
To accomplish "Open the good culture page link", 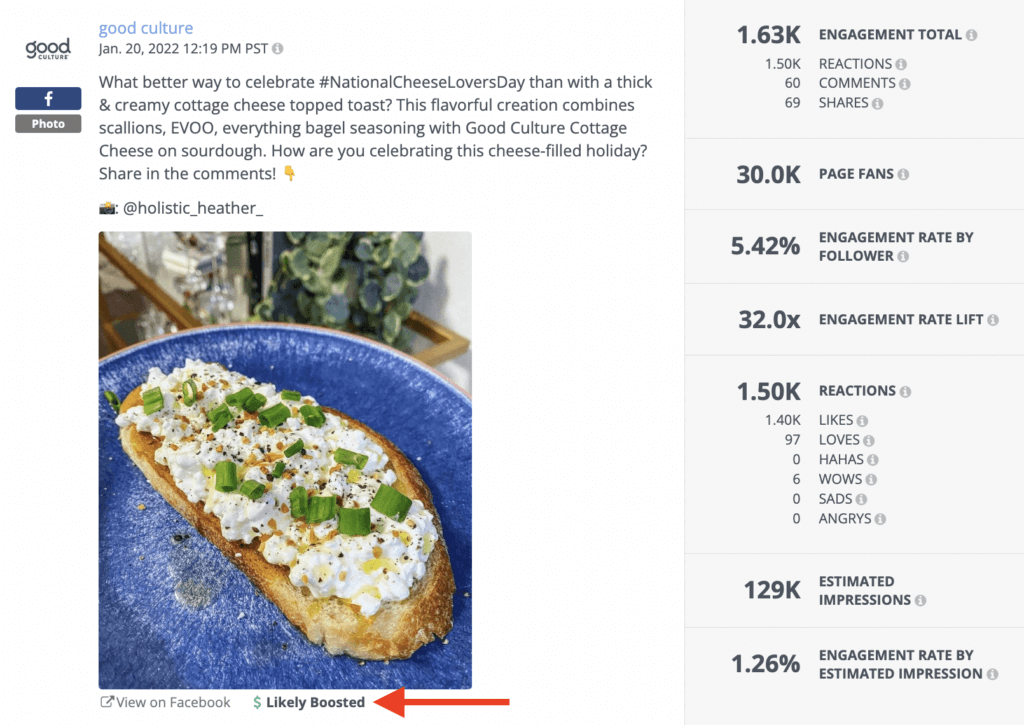I will [145, 27].
